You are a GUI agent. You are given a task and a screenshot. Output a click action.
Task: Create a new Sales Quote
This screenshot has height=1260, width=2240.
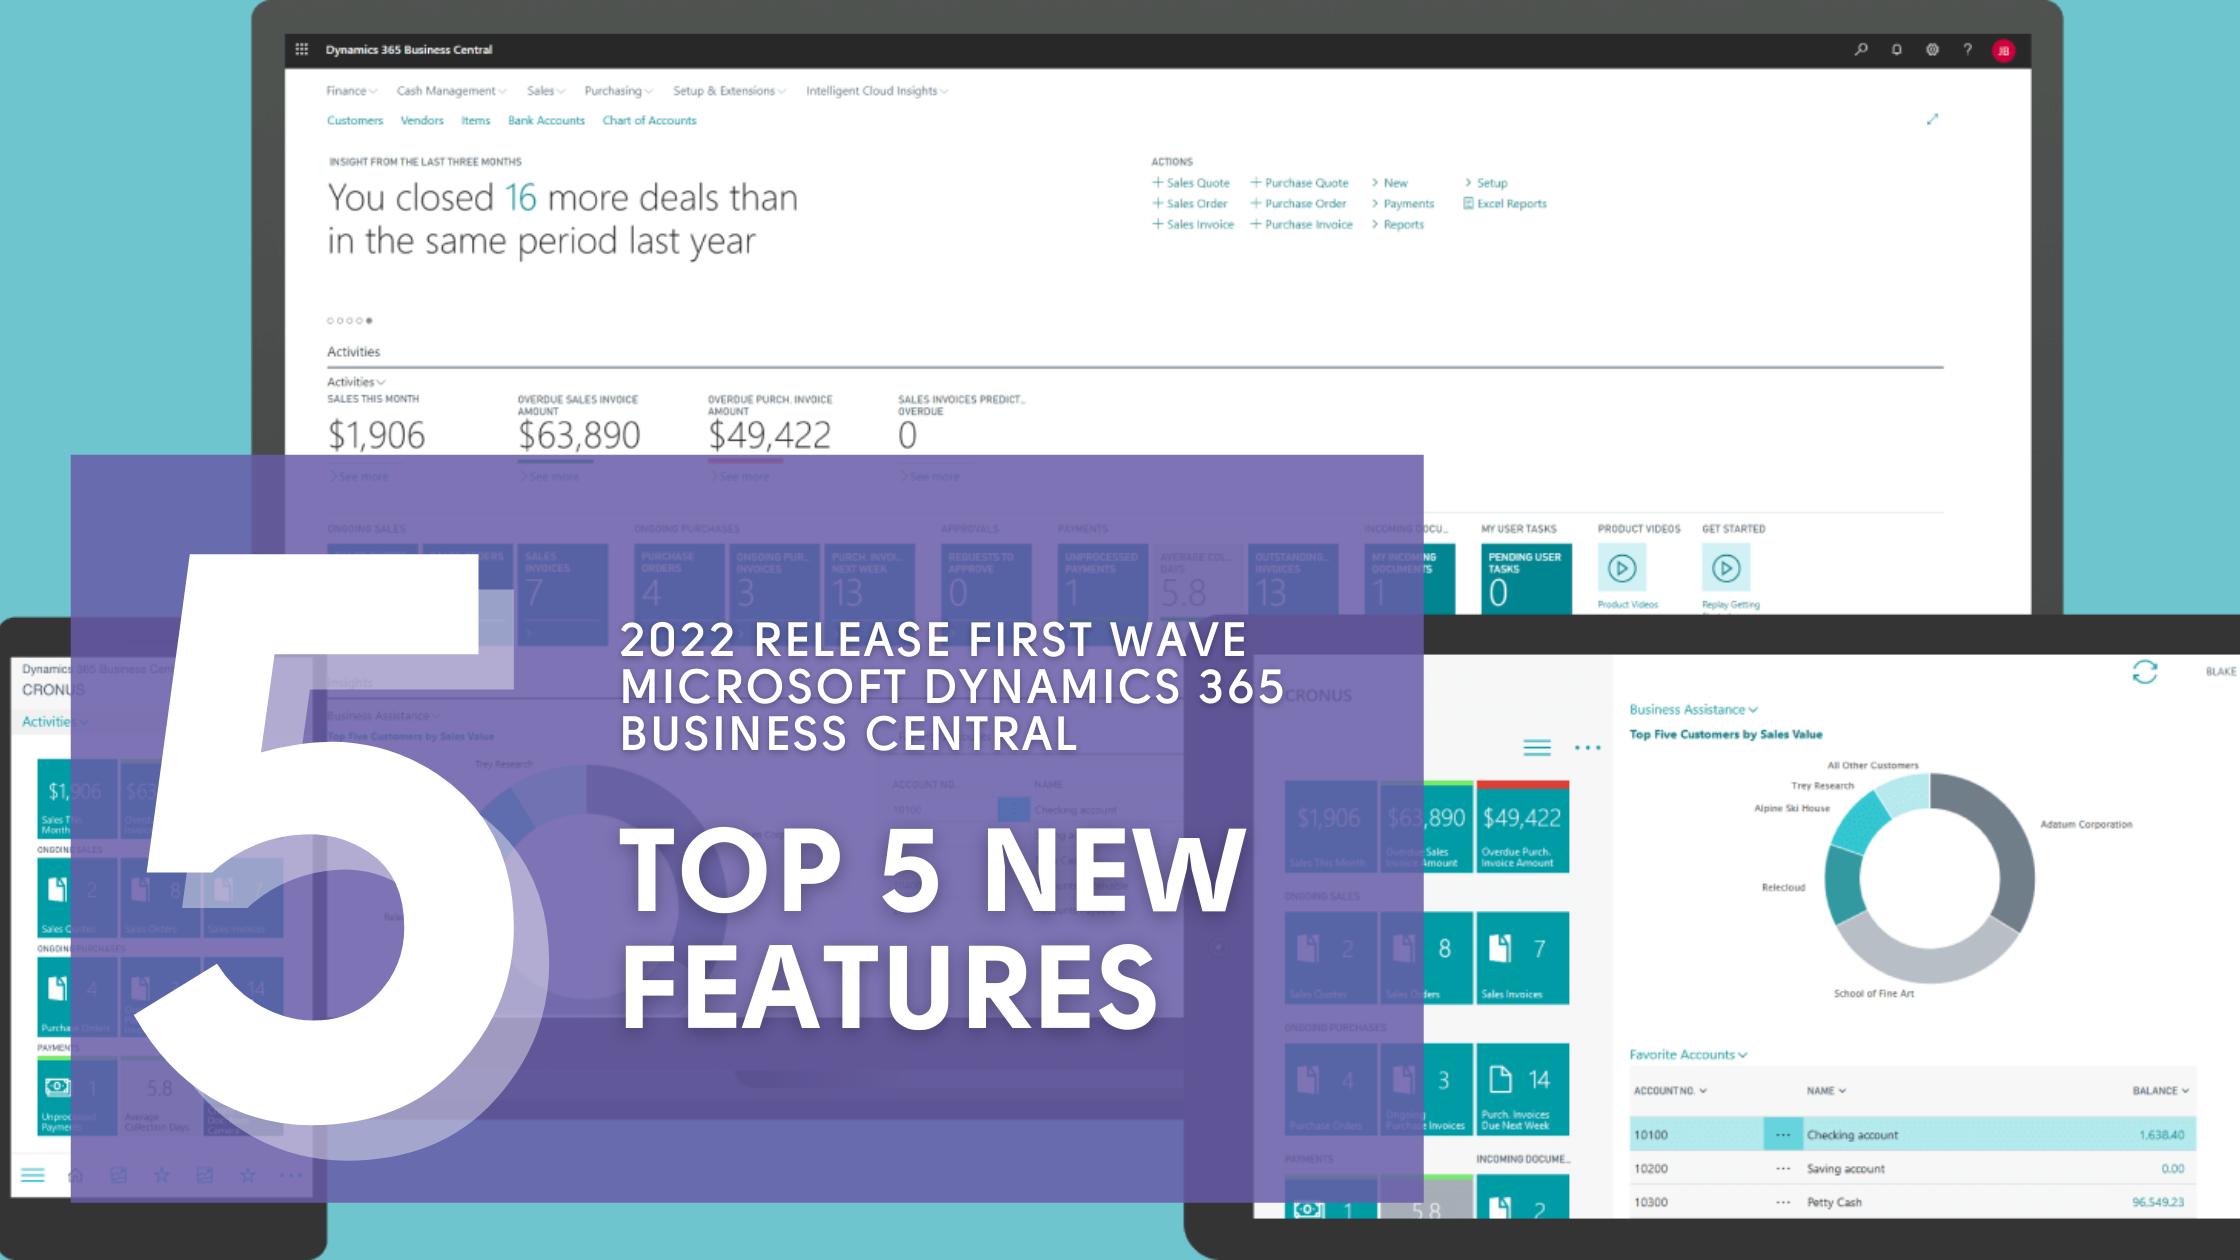coord(1191,183)
